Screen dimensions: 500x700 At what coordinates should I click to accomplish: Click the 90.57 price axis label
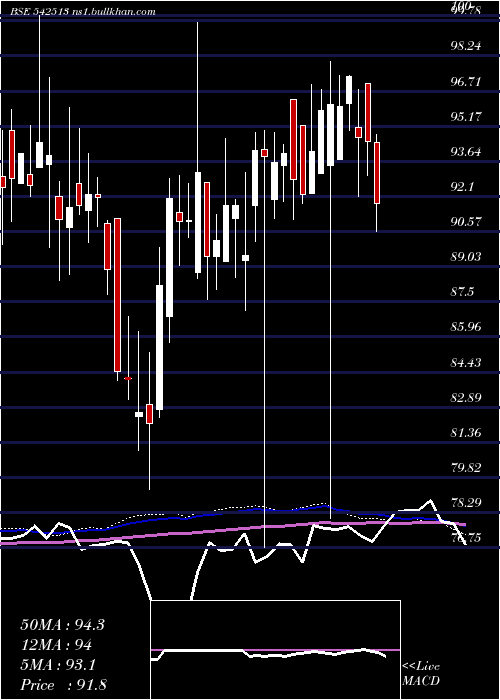click(x=467, y=222)
